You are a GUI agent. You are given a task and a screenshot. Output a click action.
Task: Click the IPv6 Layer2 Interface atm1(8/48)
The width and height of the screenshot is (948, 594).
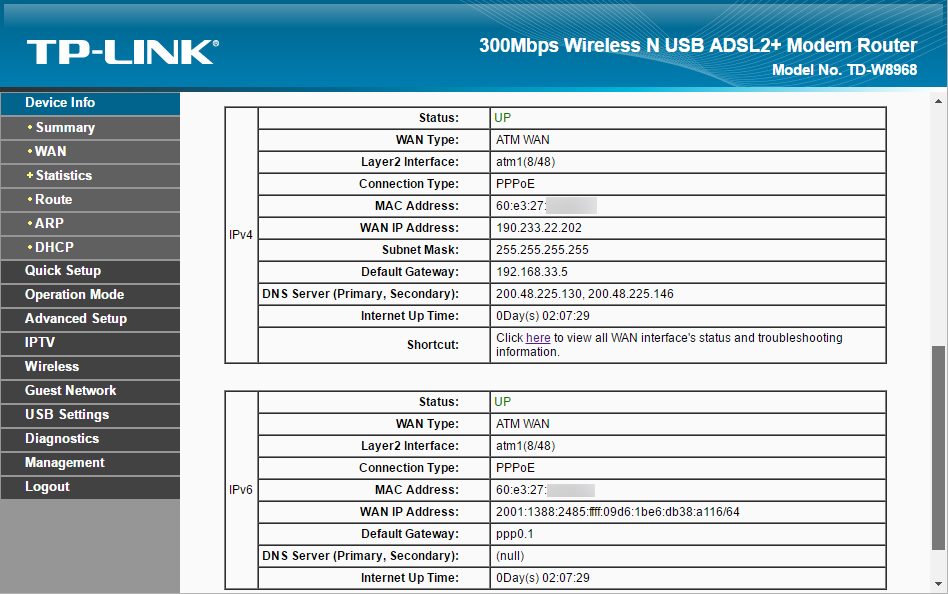coord(525,446)
